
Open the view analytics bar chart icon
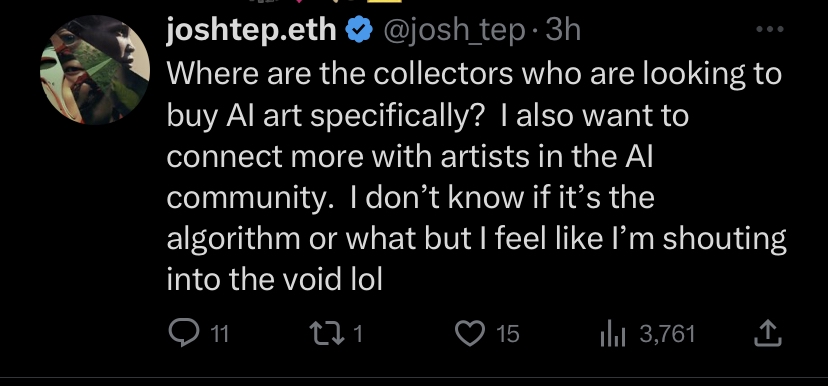[x=613, y=334]
